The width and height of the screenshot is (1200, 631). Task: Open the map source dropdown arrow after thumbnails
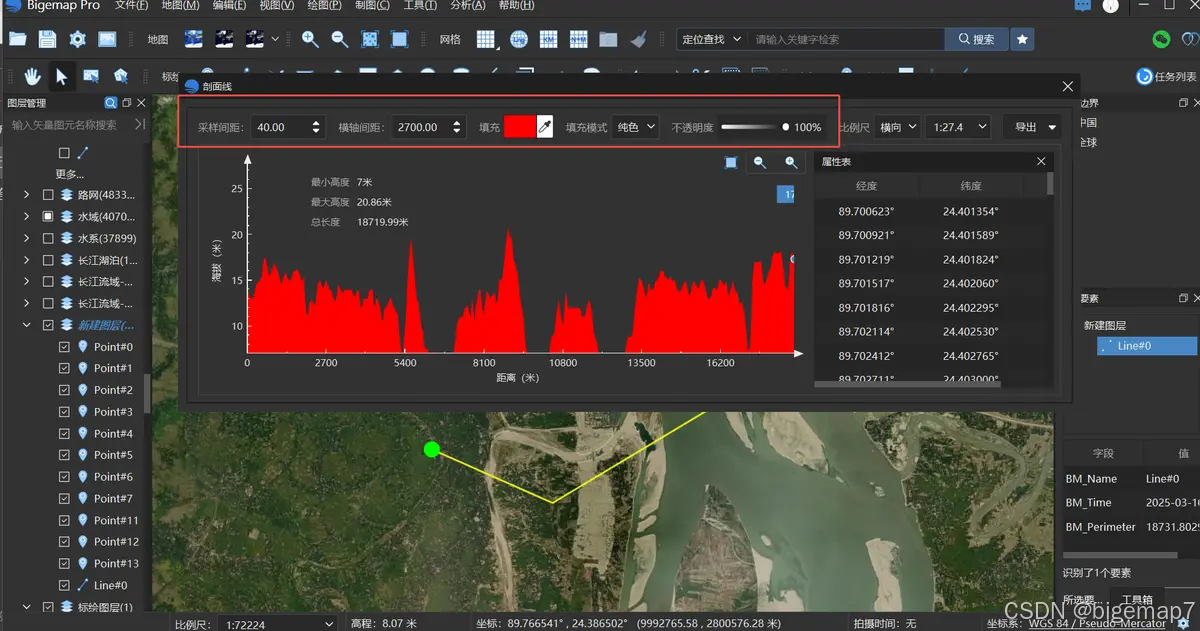click(275, 39)
